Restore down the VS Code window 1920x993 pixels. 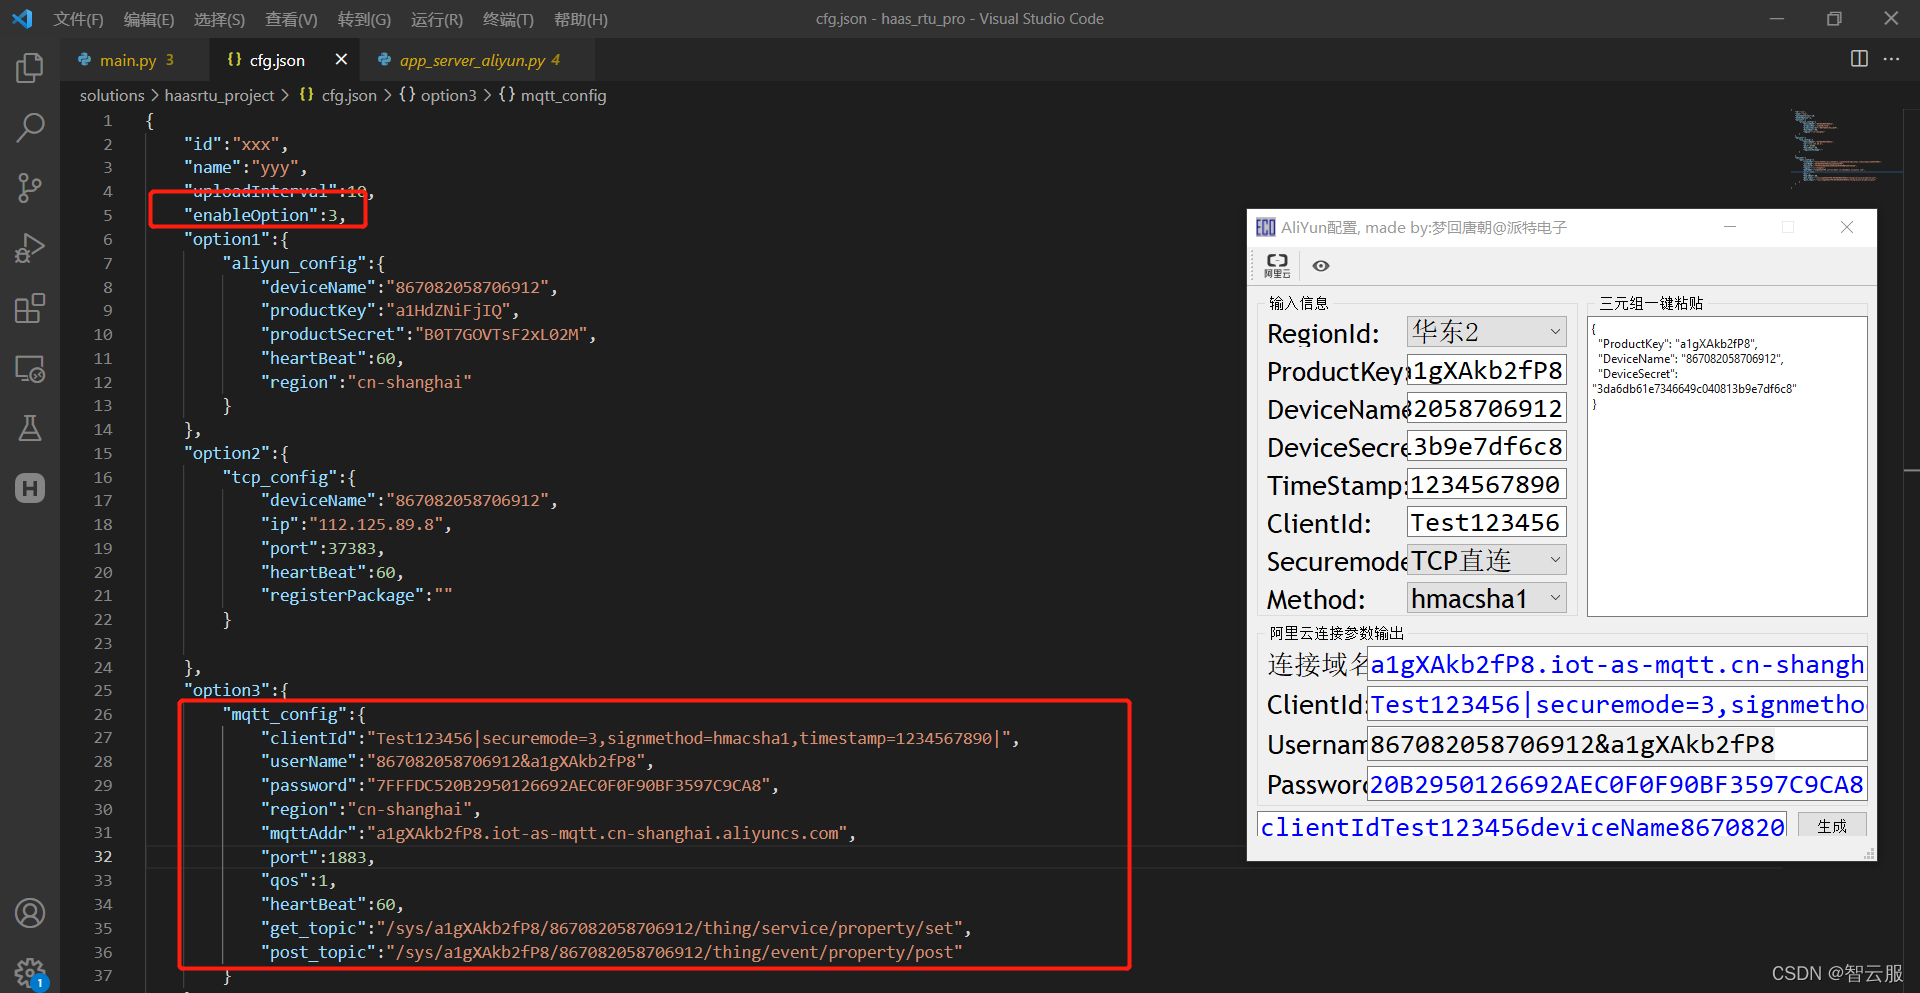tap(1834, 19)
